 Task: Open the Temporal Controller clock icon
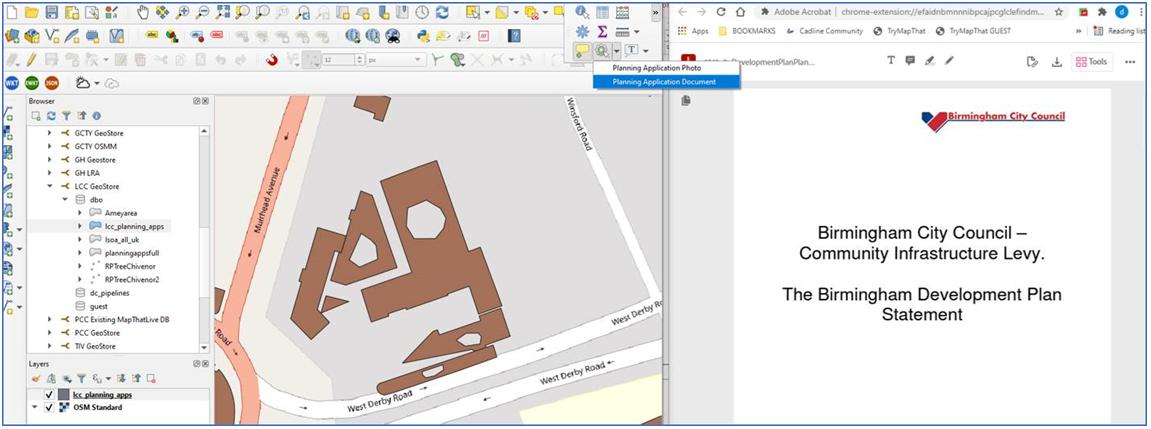click(x=422, y=12)
